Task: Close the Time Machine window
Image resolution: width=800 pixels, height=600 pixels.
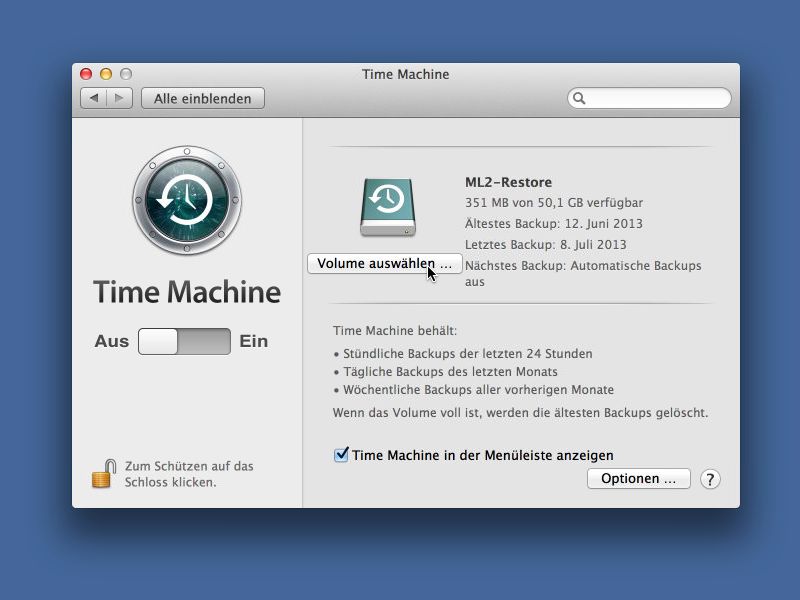Action: [86, 74]
